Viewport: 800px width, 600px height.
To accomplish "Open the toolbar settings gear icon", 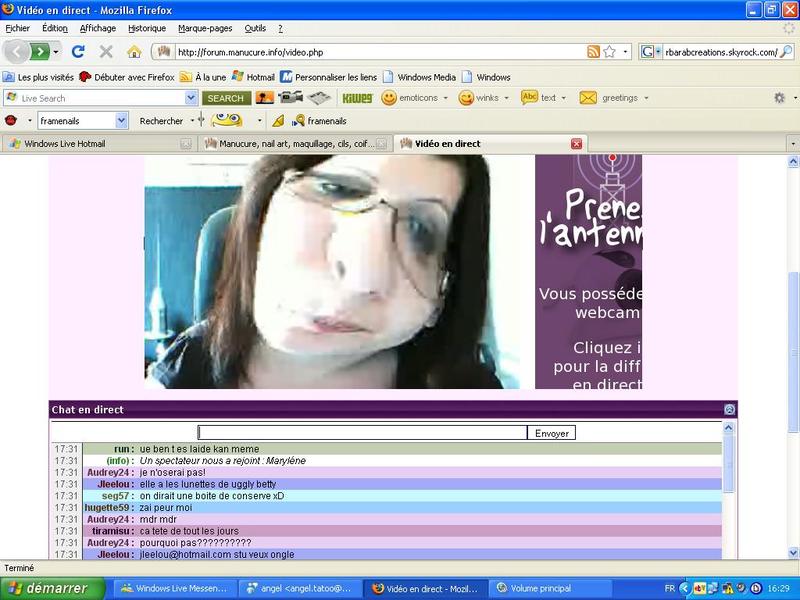I will coord(779,98).
